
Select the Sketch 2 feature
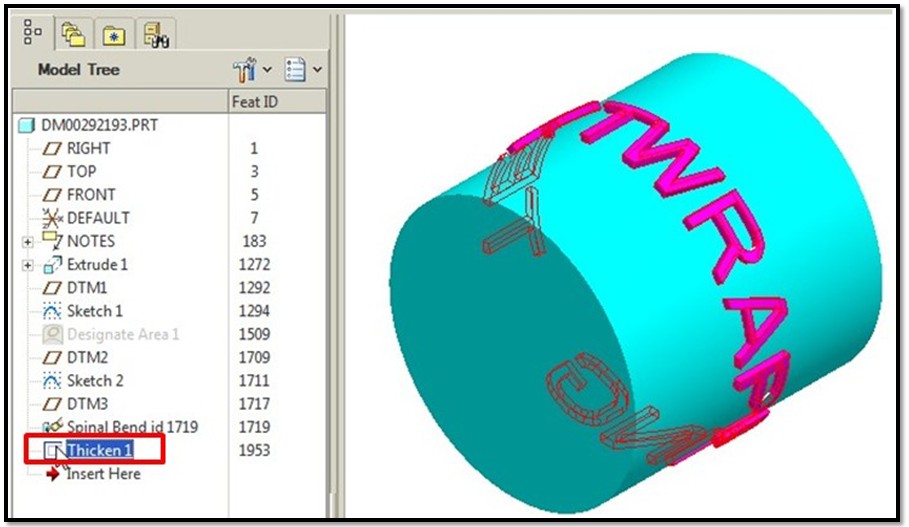coord(95,380)
